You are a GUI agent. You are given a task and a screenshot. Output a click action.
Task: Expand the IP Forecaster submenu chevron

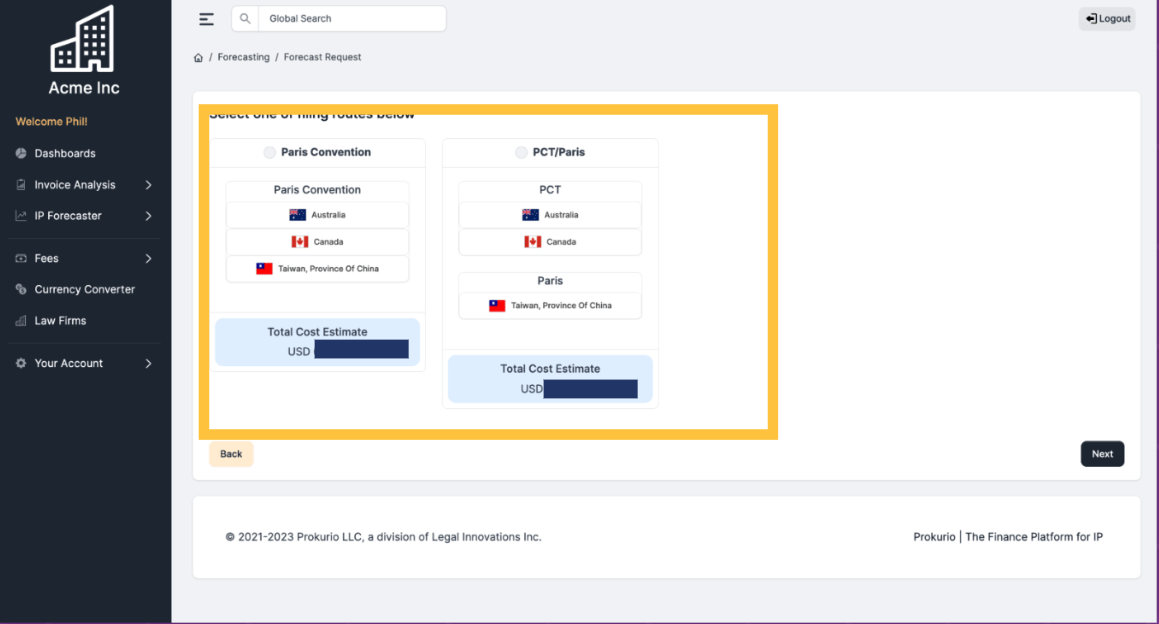149,216
